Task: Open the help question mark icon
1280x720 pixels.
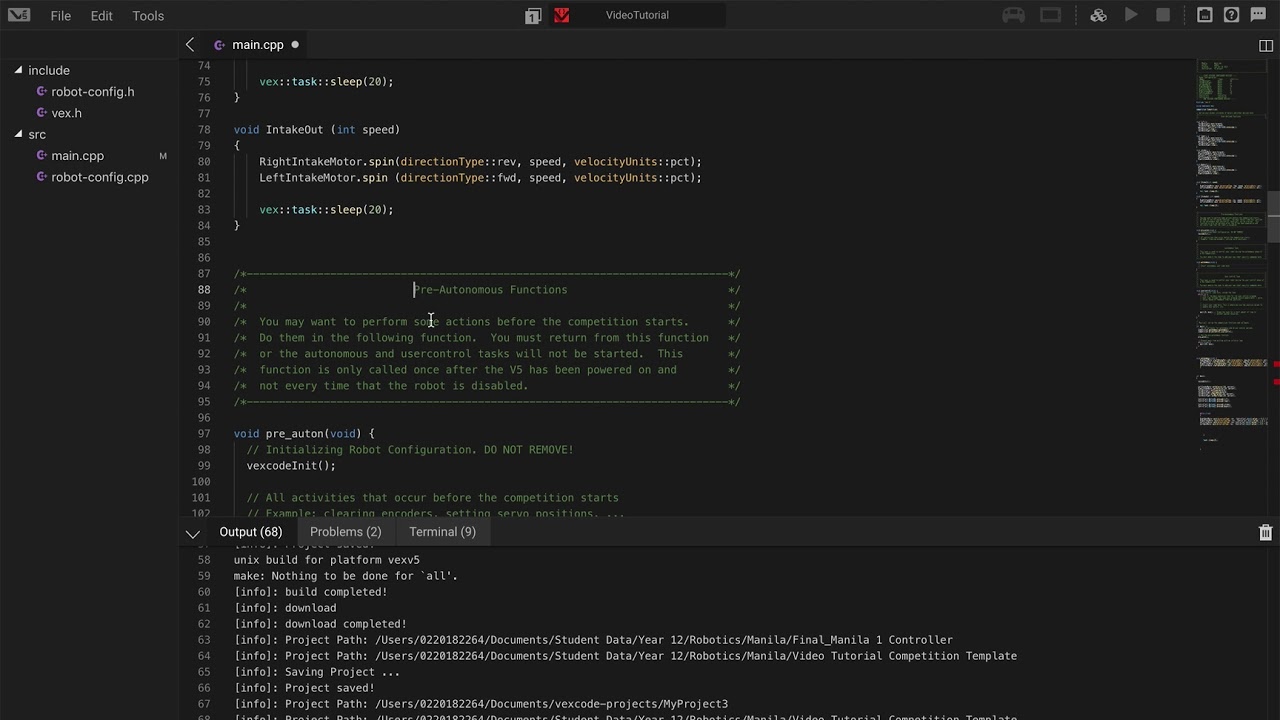Action: click(x=1232, y=15)
